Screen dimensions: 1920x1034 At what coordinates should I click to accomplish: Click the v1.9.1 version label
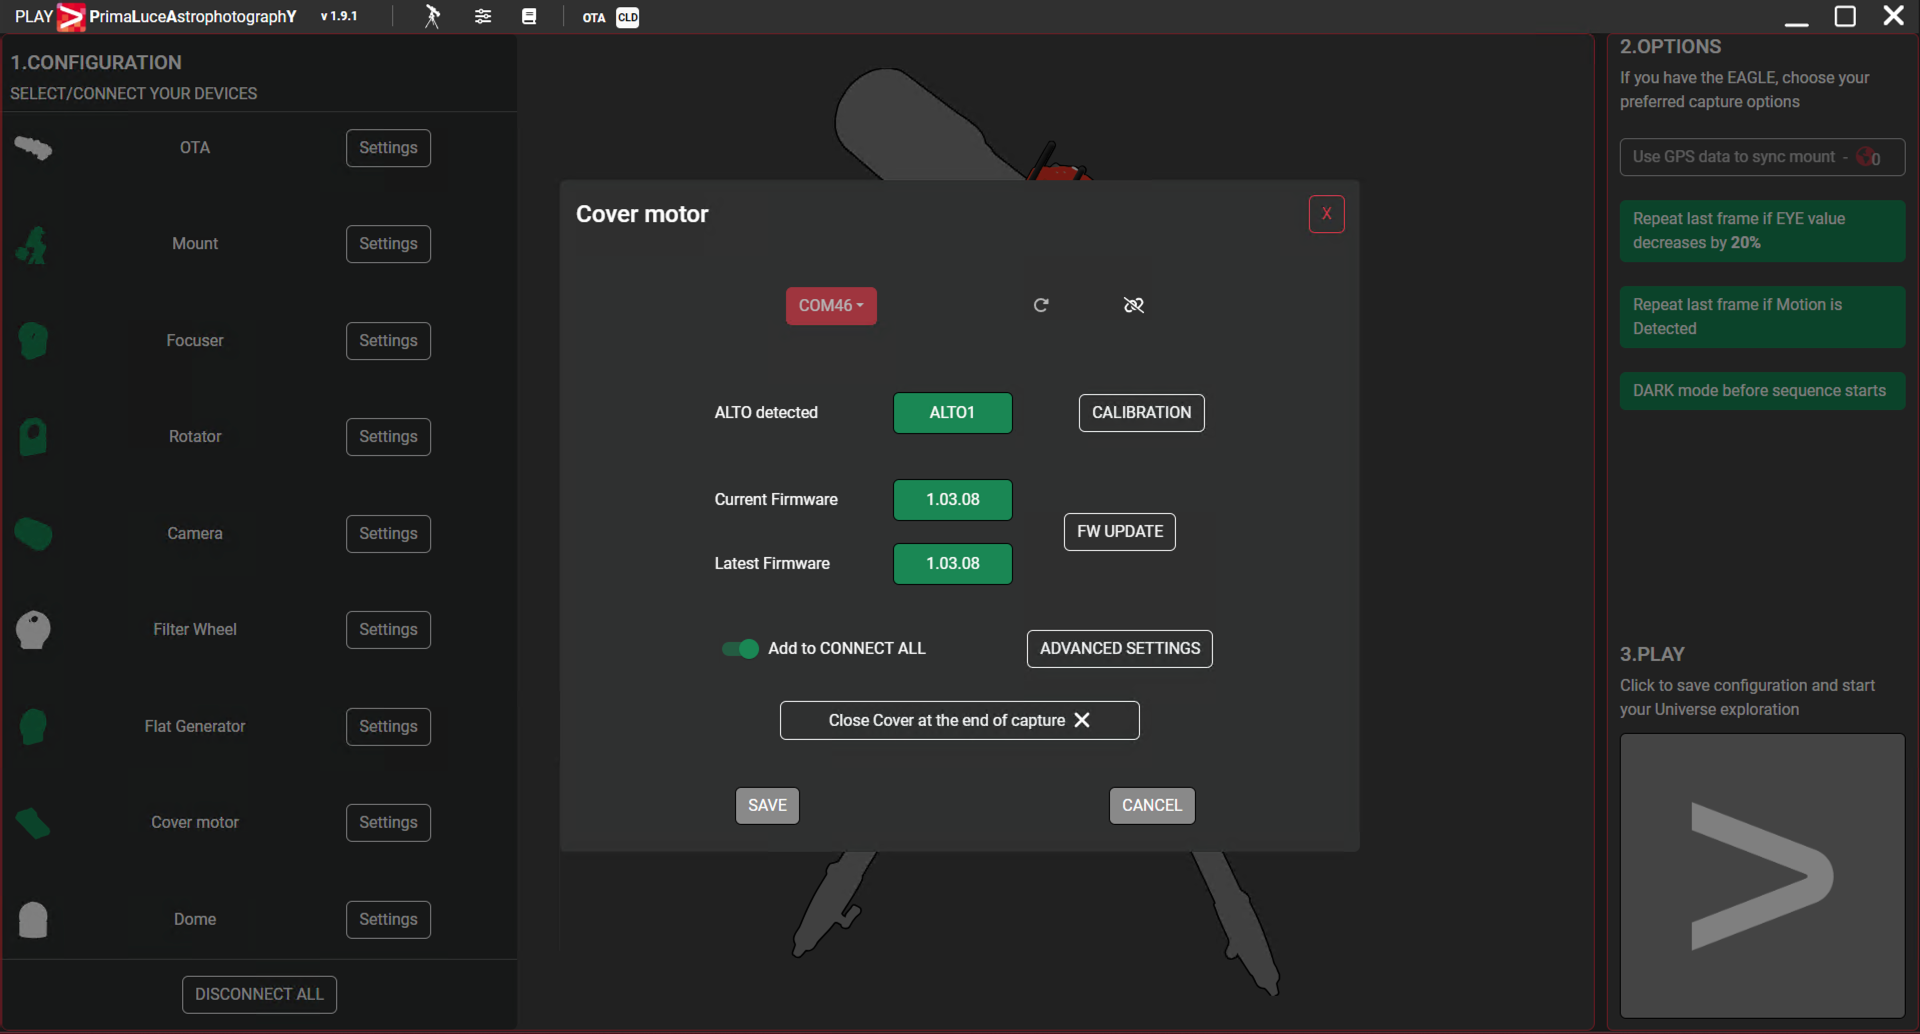click(x=339, y=17)
